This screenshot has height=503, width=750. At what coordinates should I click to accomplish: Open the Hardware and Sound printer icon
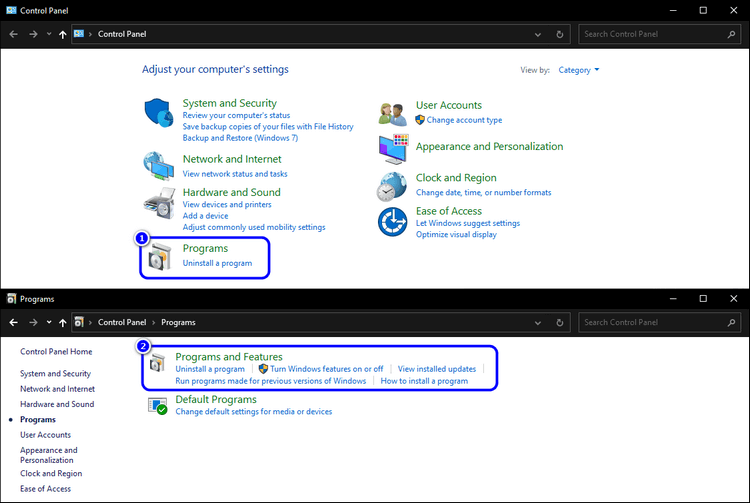pos(159,203)
